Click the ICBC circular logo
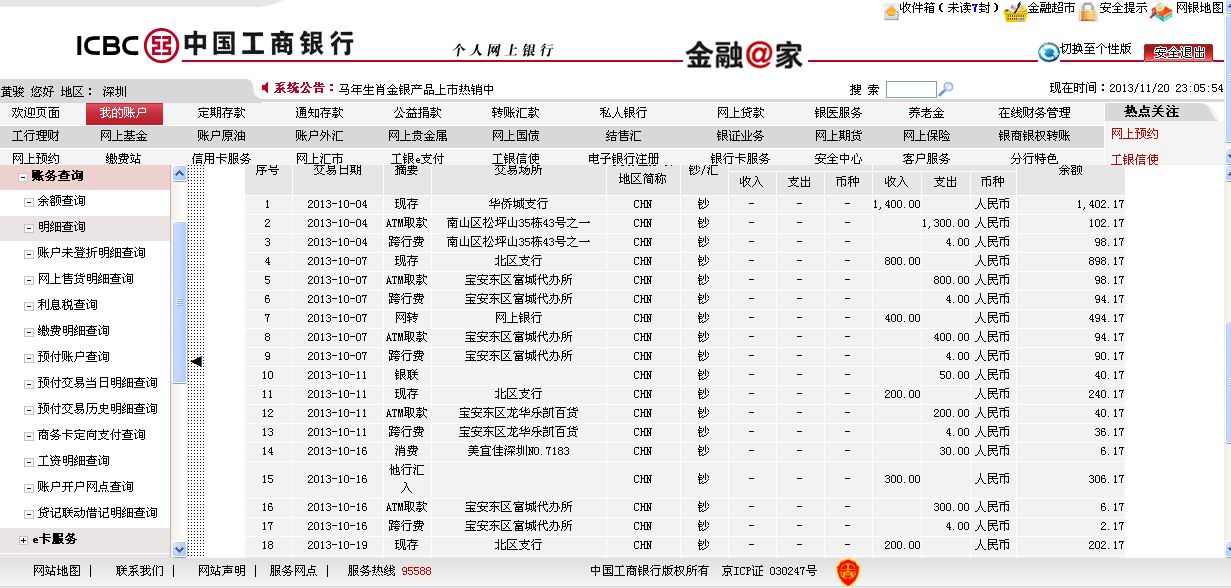1231x588 pixels. 162,45
